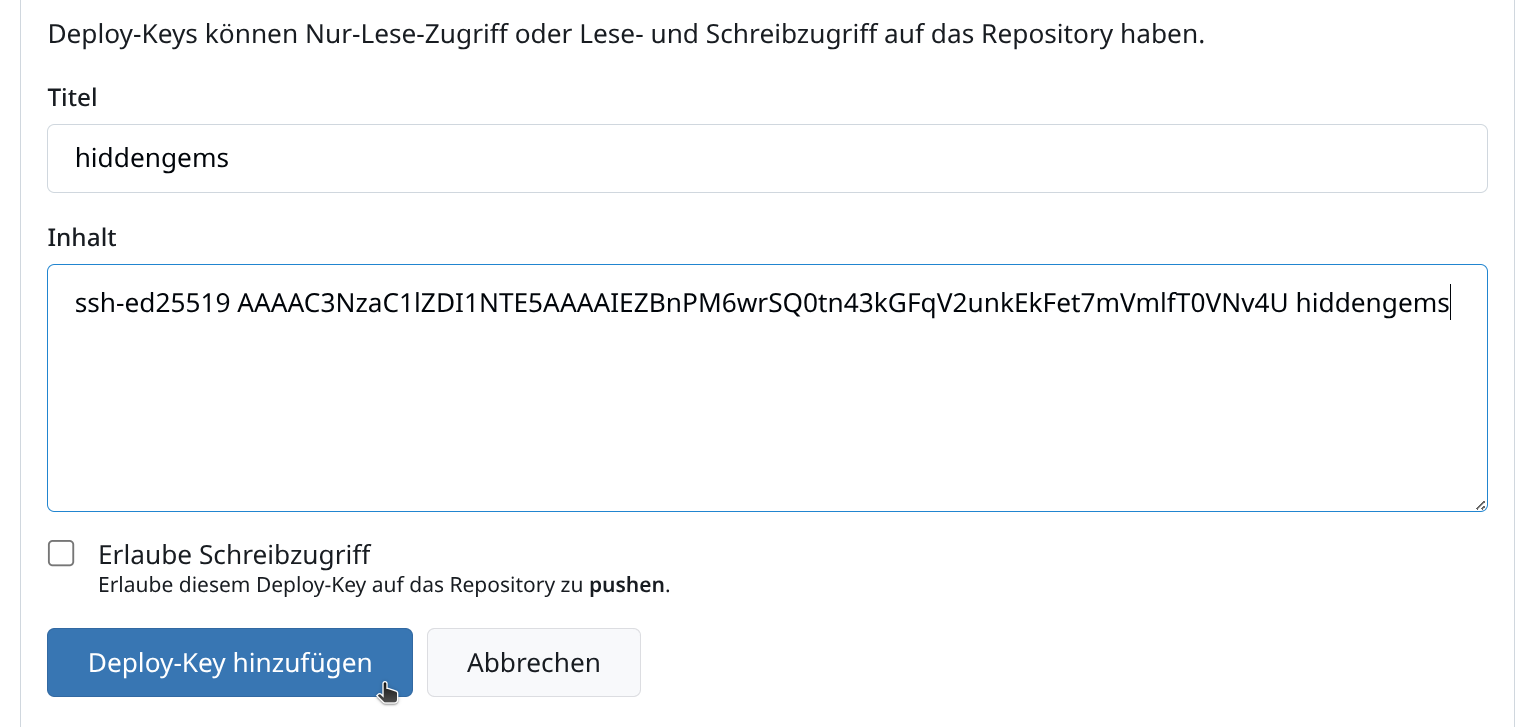Click the Deploy-Keys description sentence at top
This screenshot has height=727, width=1539.
click(626, 35)
